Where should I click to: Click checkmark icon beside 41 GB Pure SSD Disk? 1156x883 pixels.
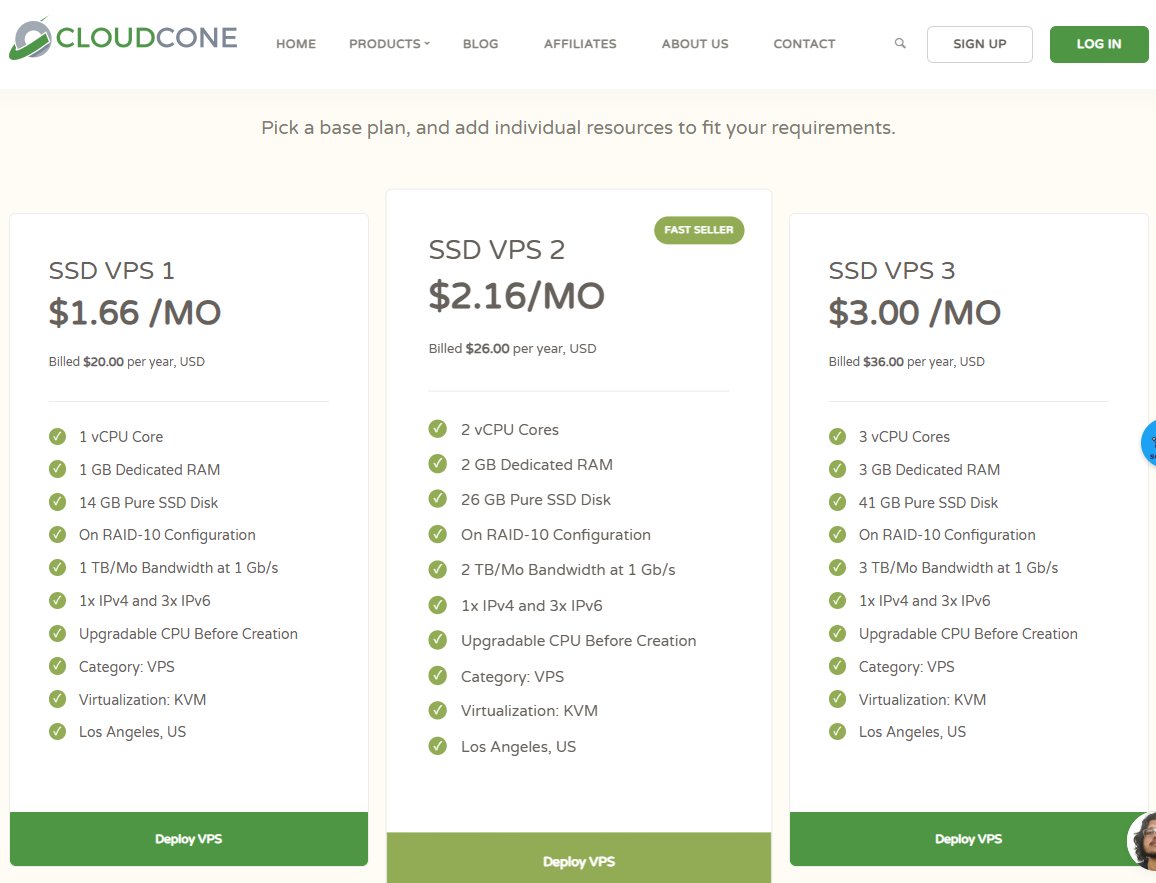coord(838,502)
